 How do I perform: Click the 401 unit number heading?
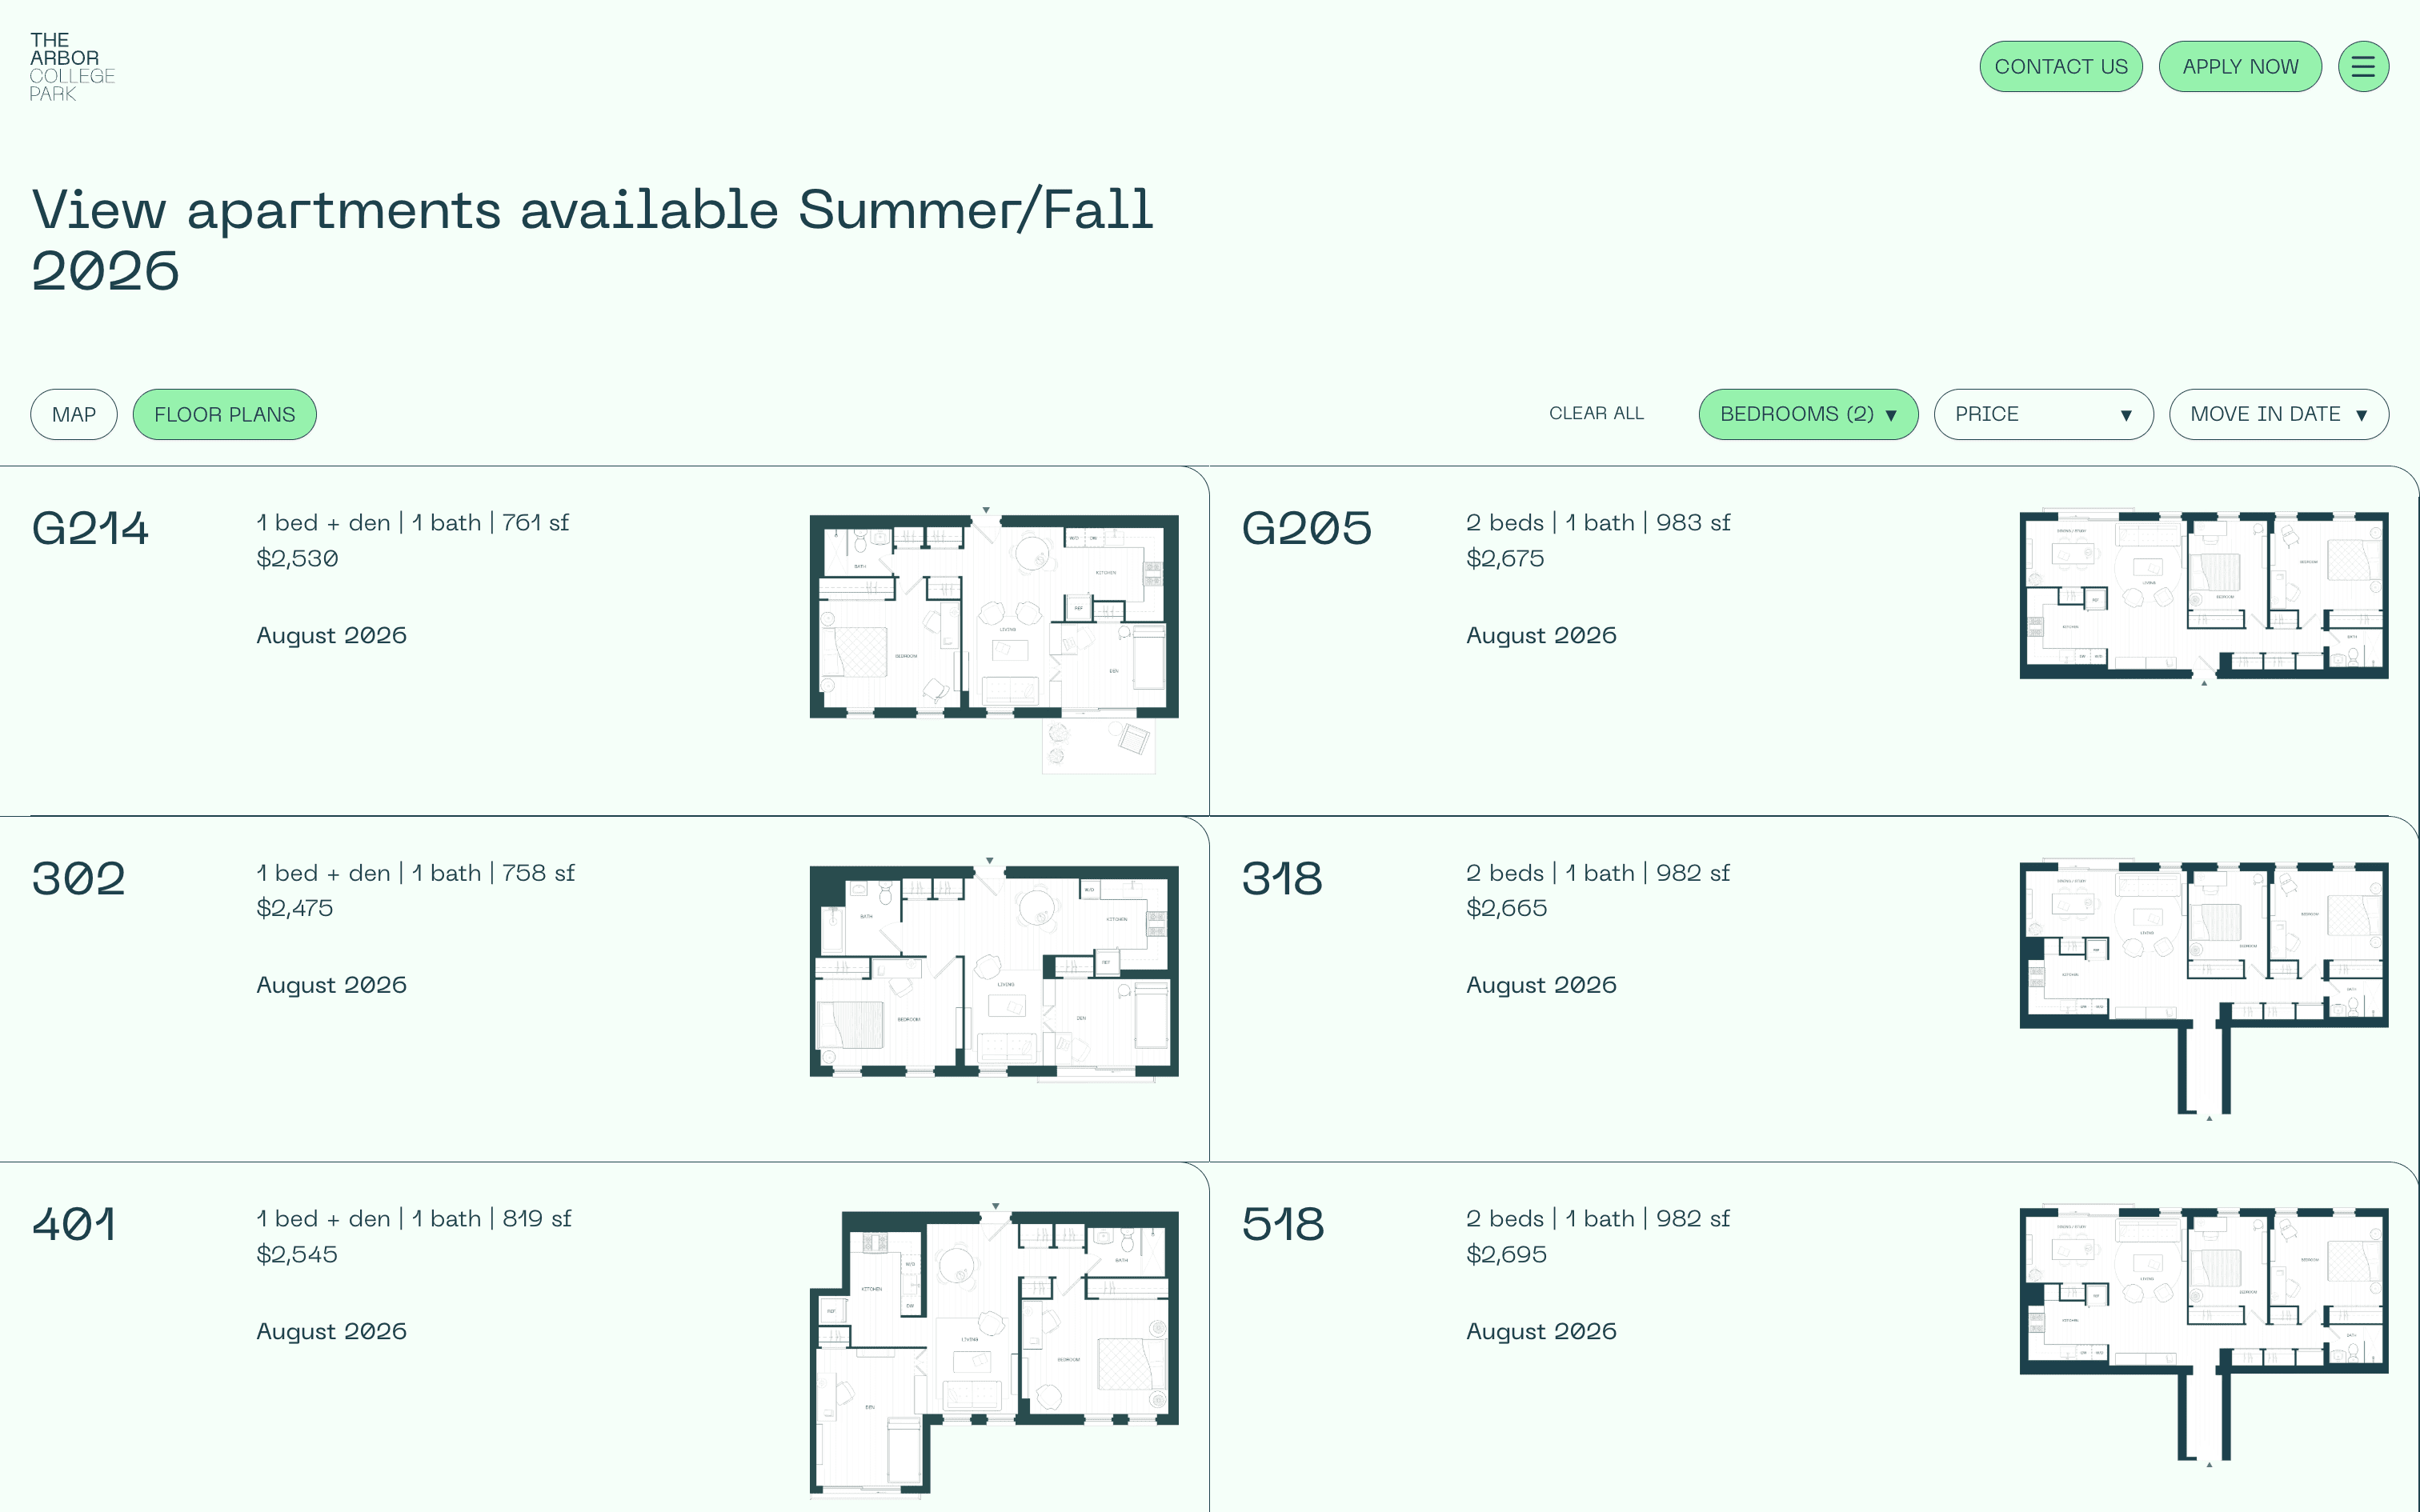[74, 1224]
